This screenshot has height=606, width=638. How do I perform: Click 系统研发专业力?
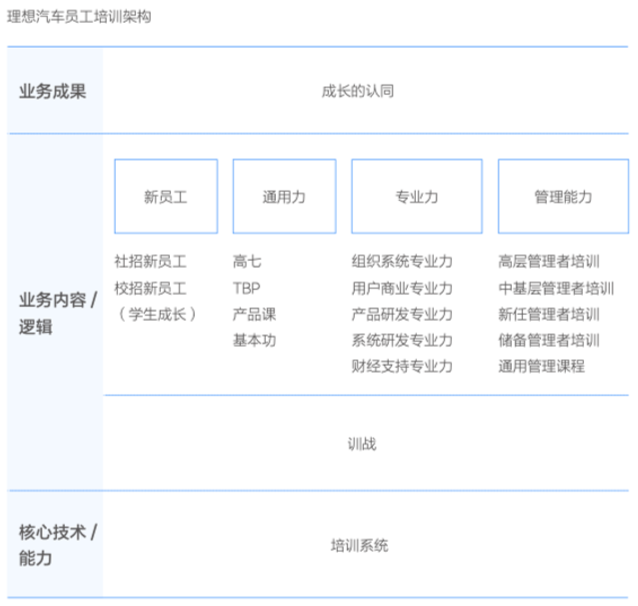pyautogui.click(x=402, y=340)
